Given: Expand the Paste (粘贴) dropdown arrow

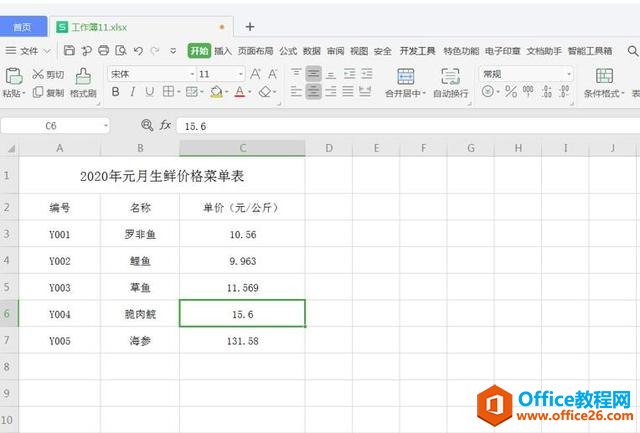Looking at the screenshot, I should 24,93.
